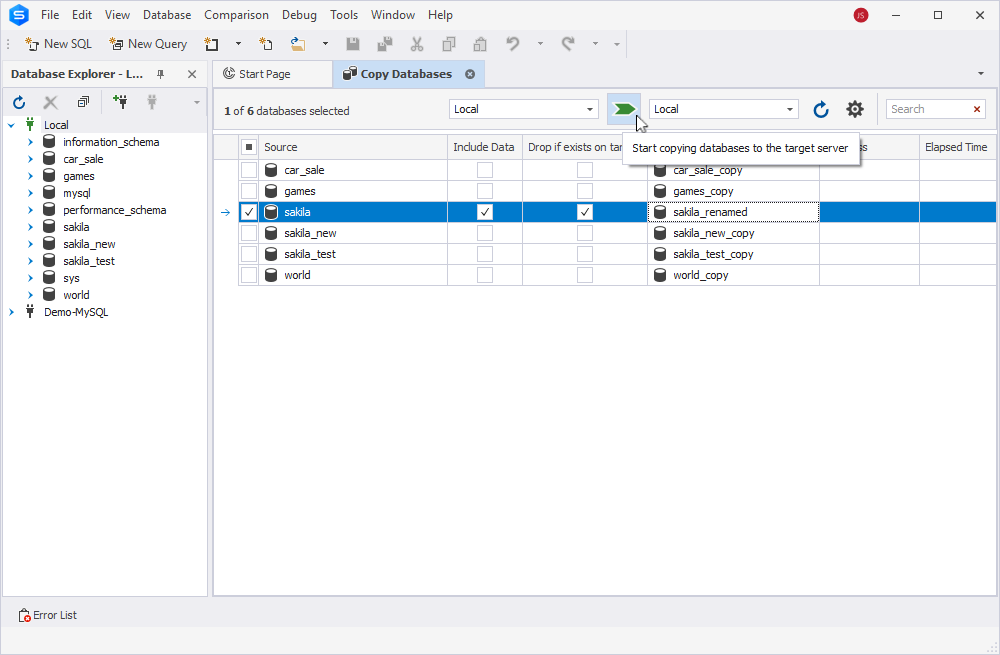Click the New Query button

coord(148,44)
